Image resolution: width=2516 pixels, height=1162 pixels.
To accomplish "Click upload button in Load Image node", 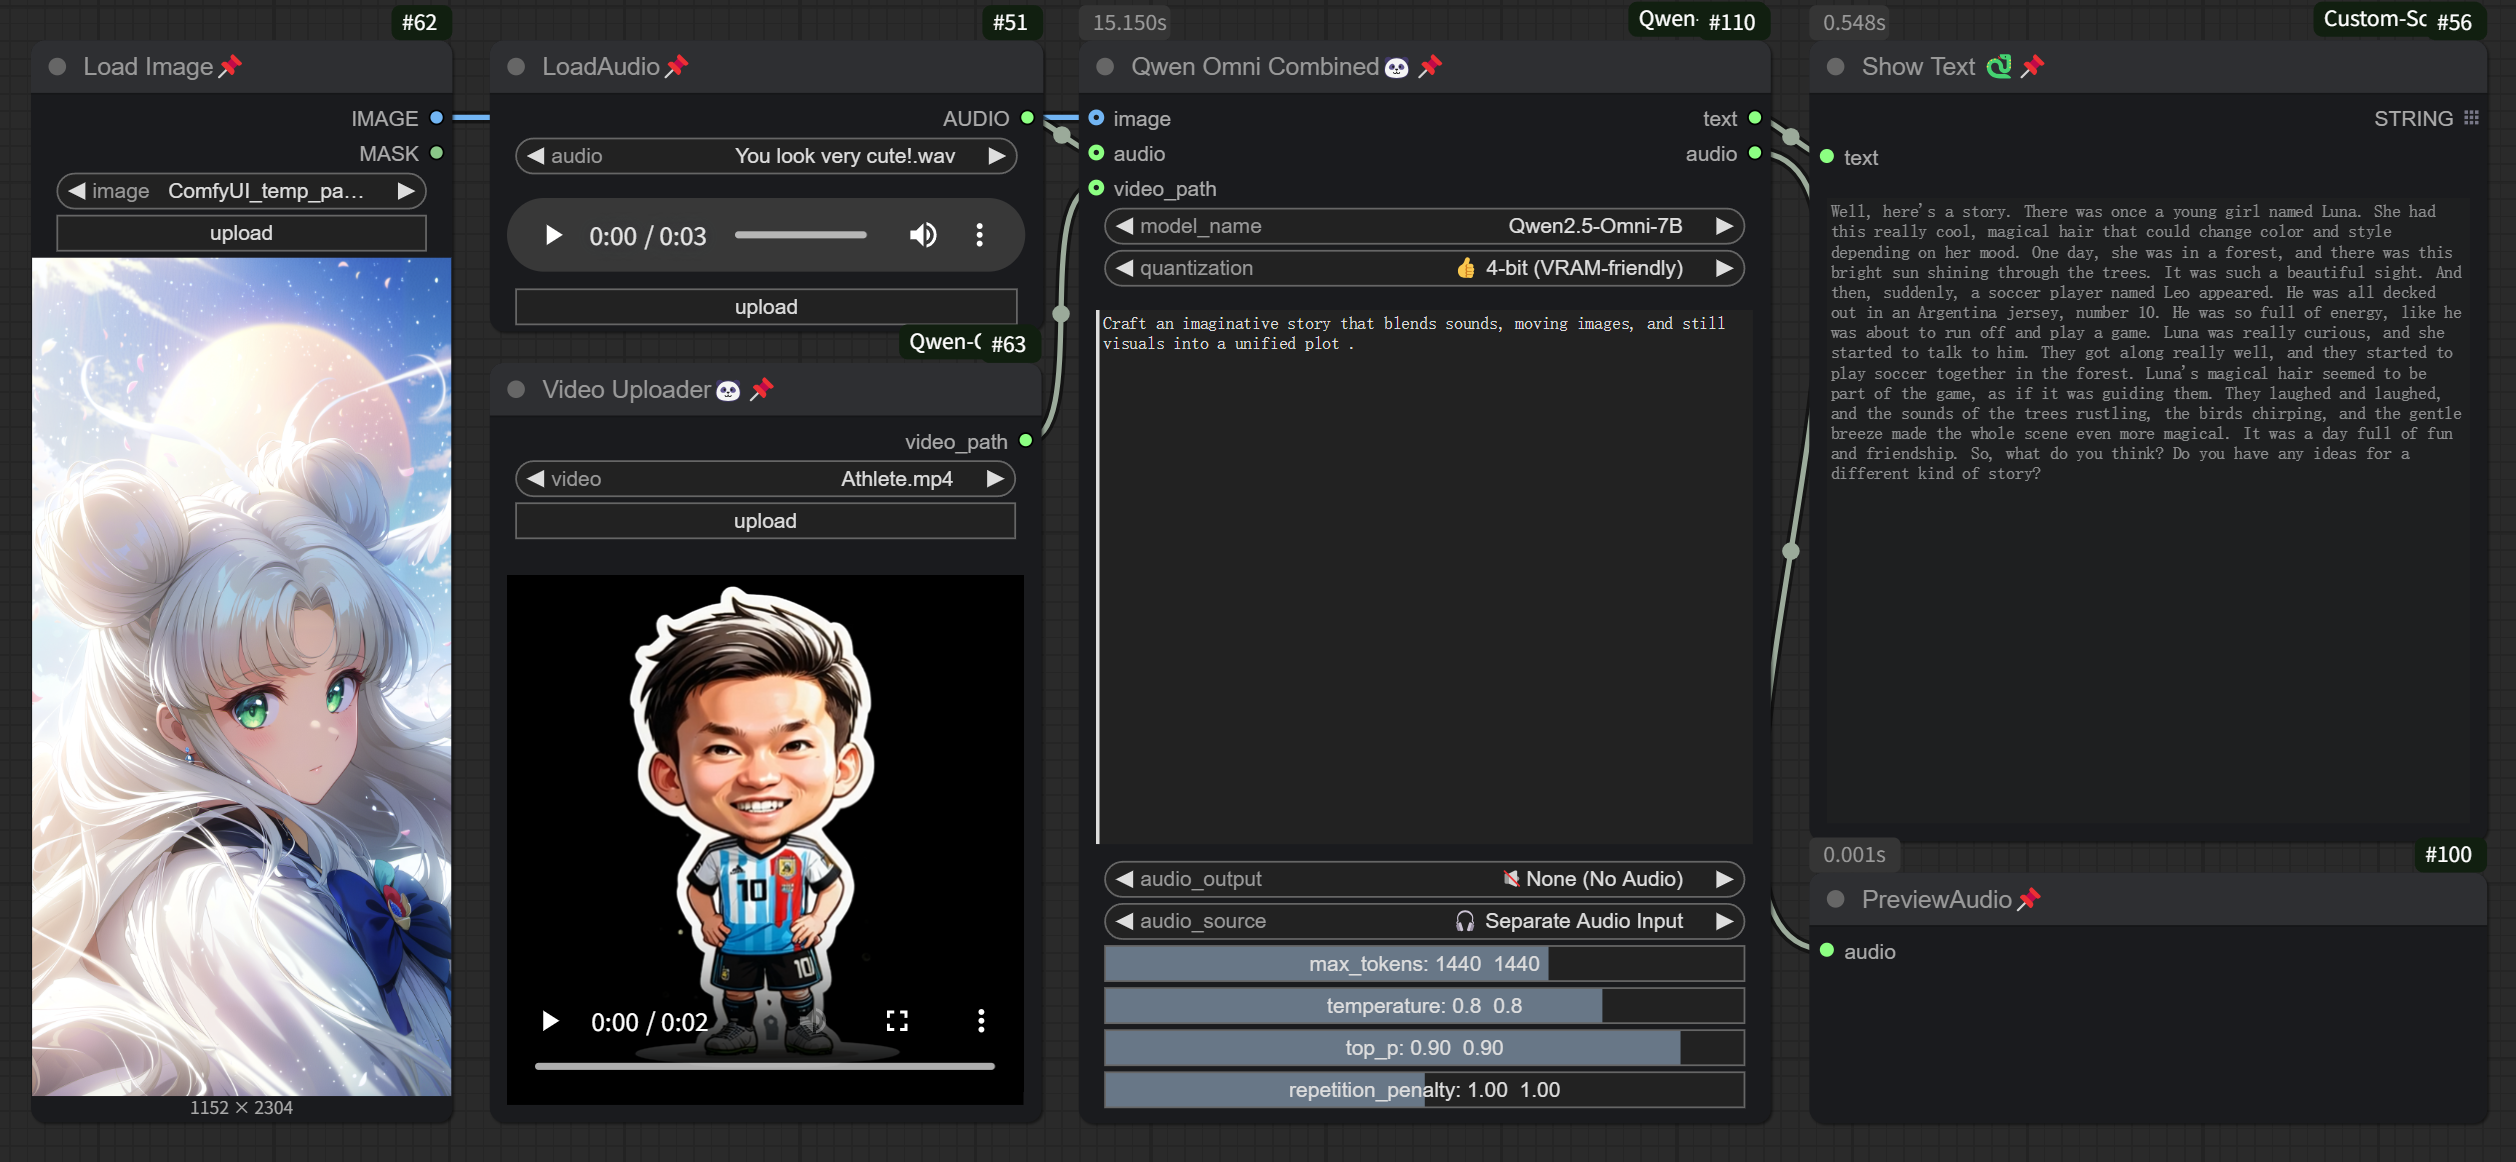I will [x=241, y=233].
